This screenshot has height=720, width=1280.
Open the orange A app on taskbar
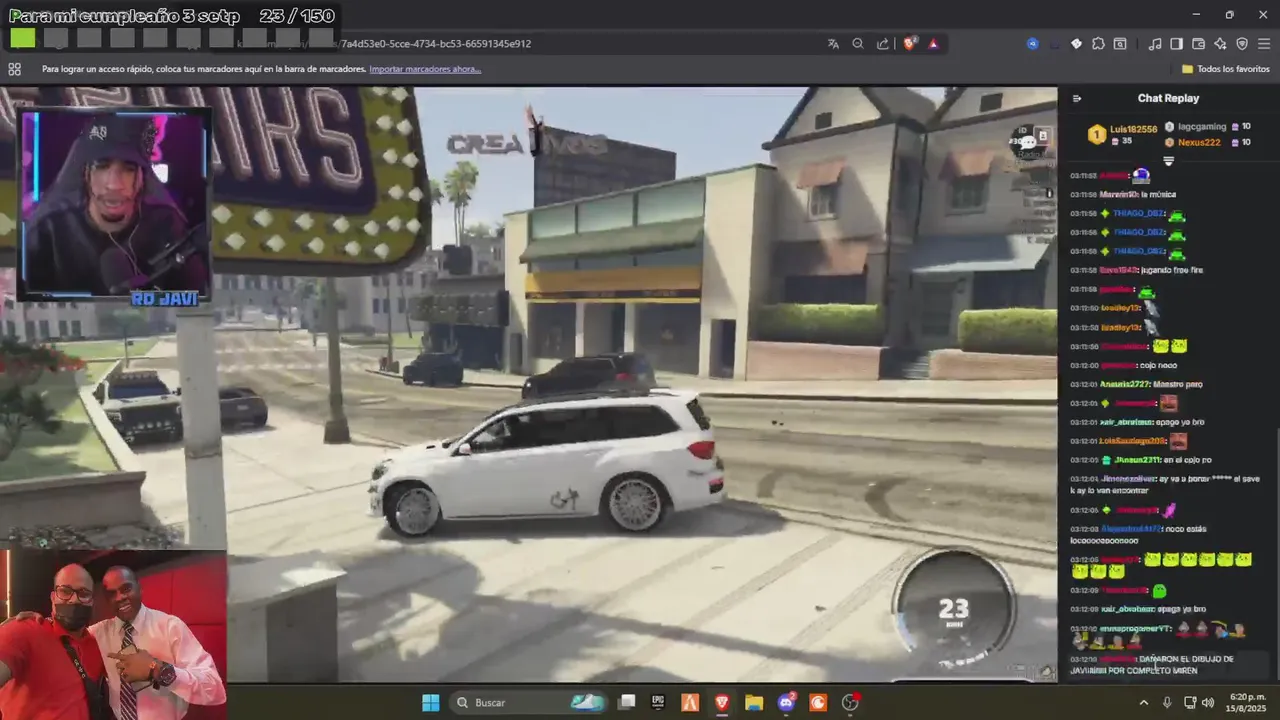click(x=690, y=702)
